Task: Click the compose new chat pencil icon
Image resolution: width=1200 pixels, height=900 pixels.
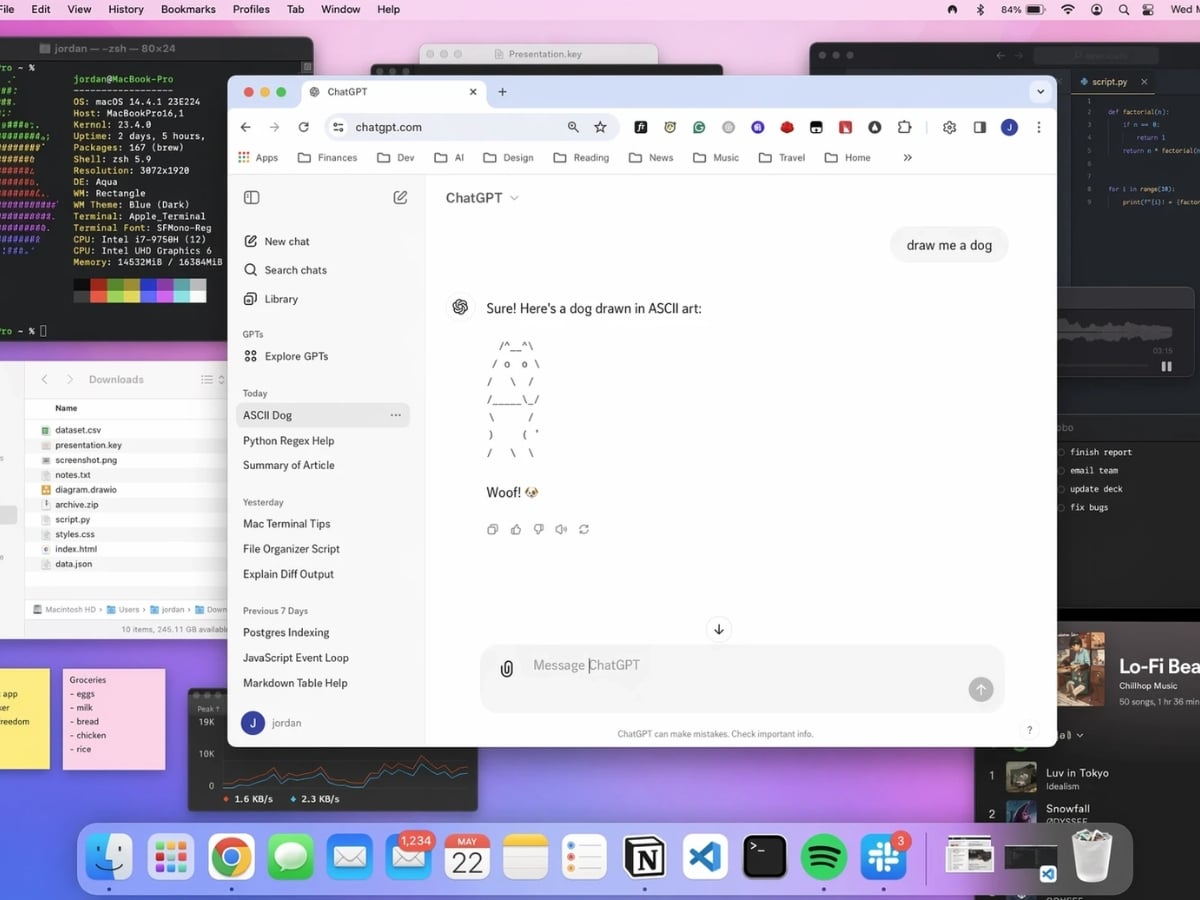Action: tap(400, 198)
